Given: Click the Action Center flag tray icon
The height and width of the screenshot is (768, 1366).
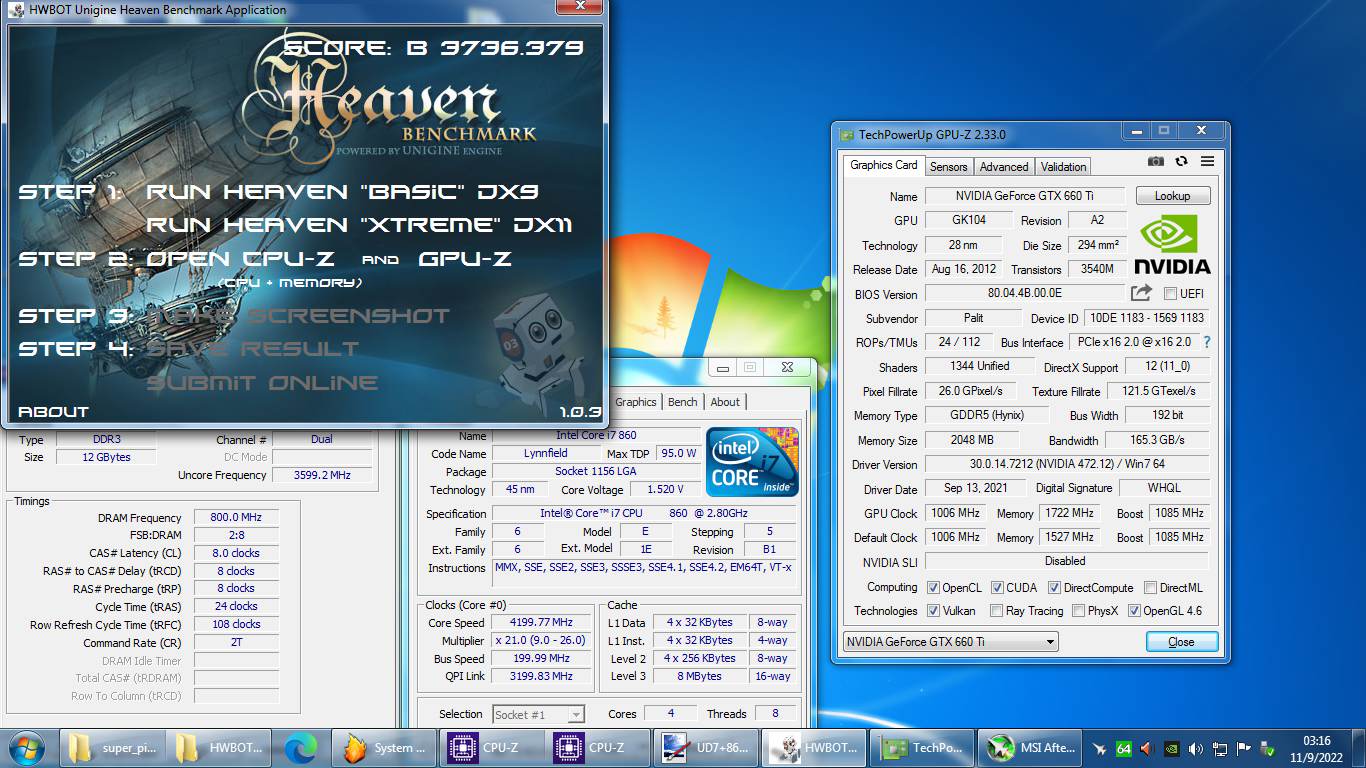Looking at the screenshot, I should click(1245, 748).
